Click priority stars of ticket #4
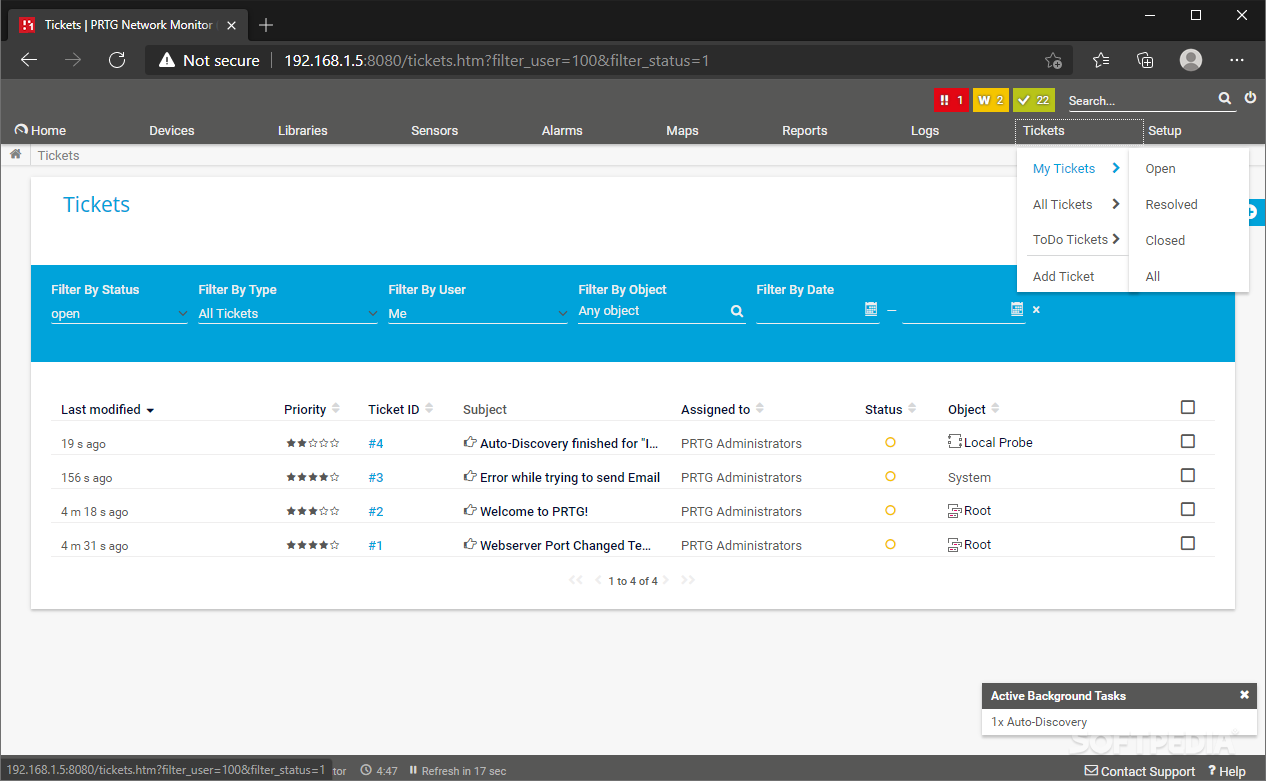This screenshot has height=781, width=1266. (x=312, y=443)
